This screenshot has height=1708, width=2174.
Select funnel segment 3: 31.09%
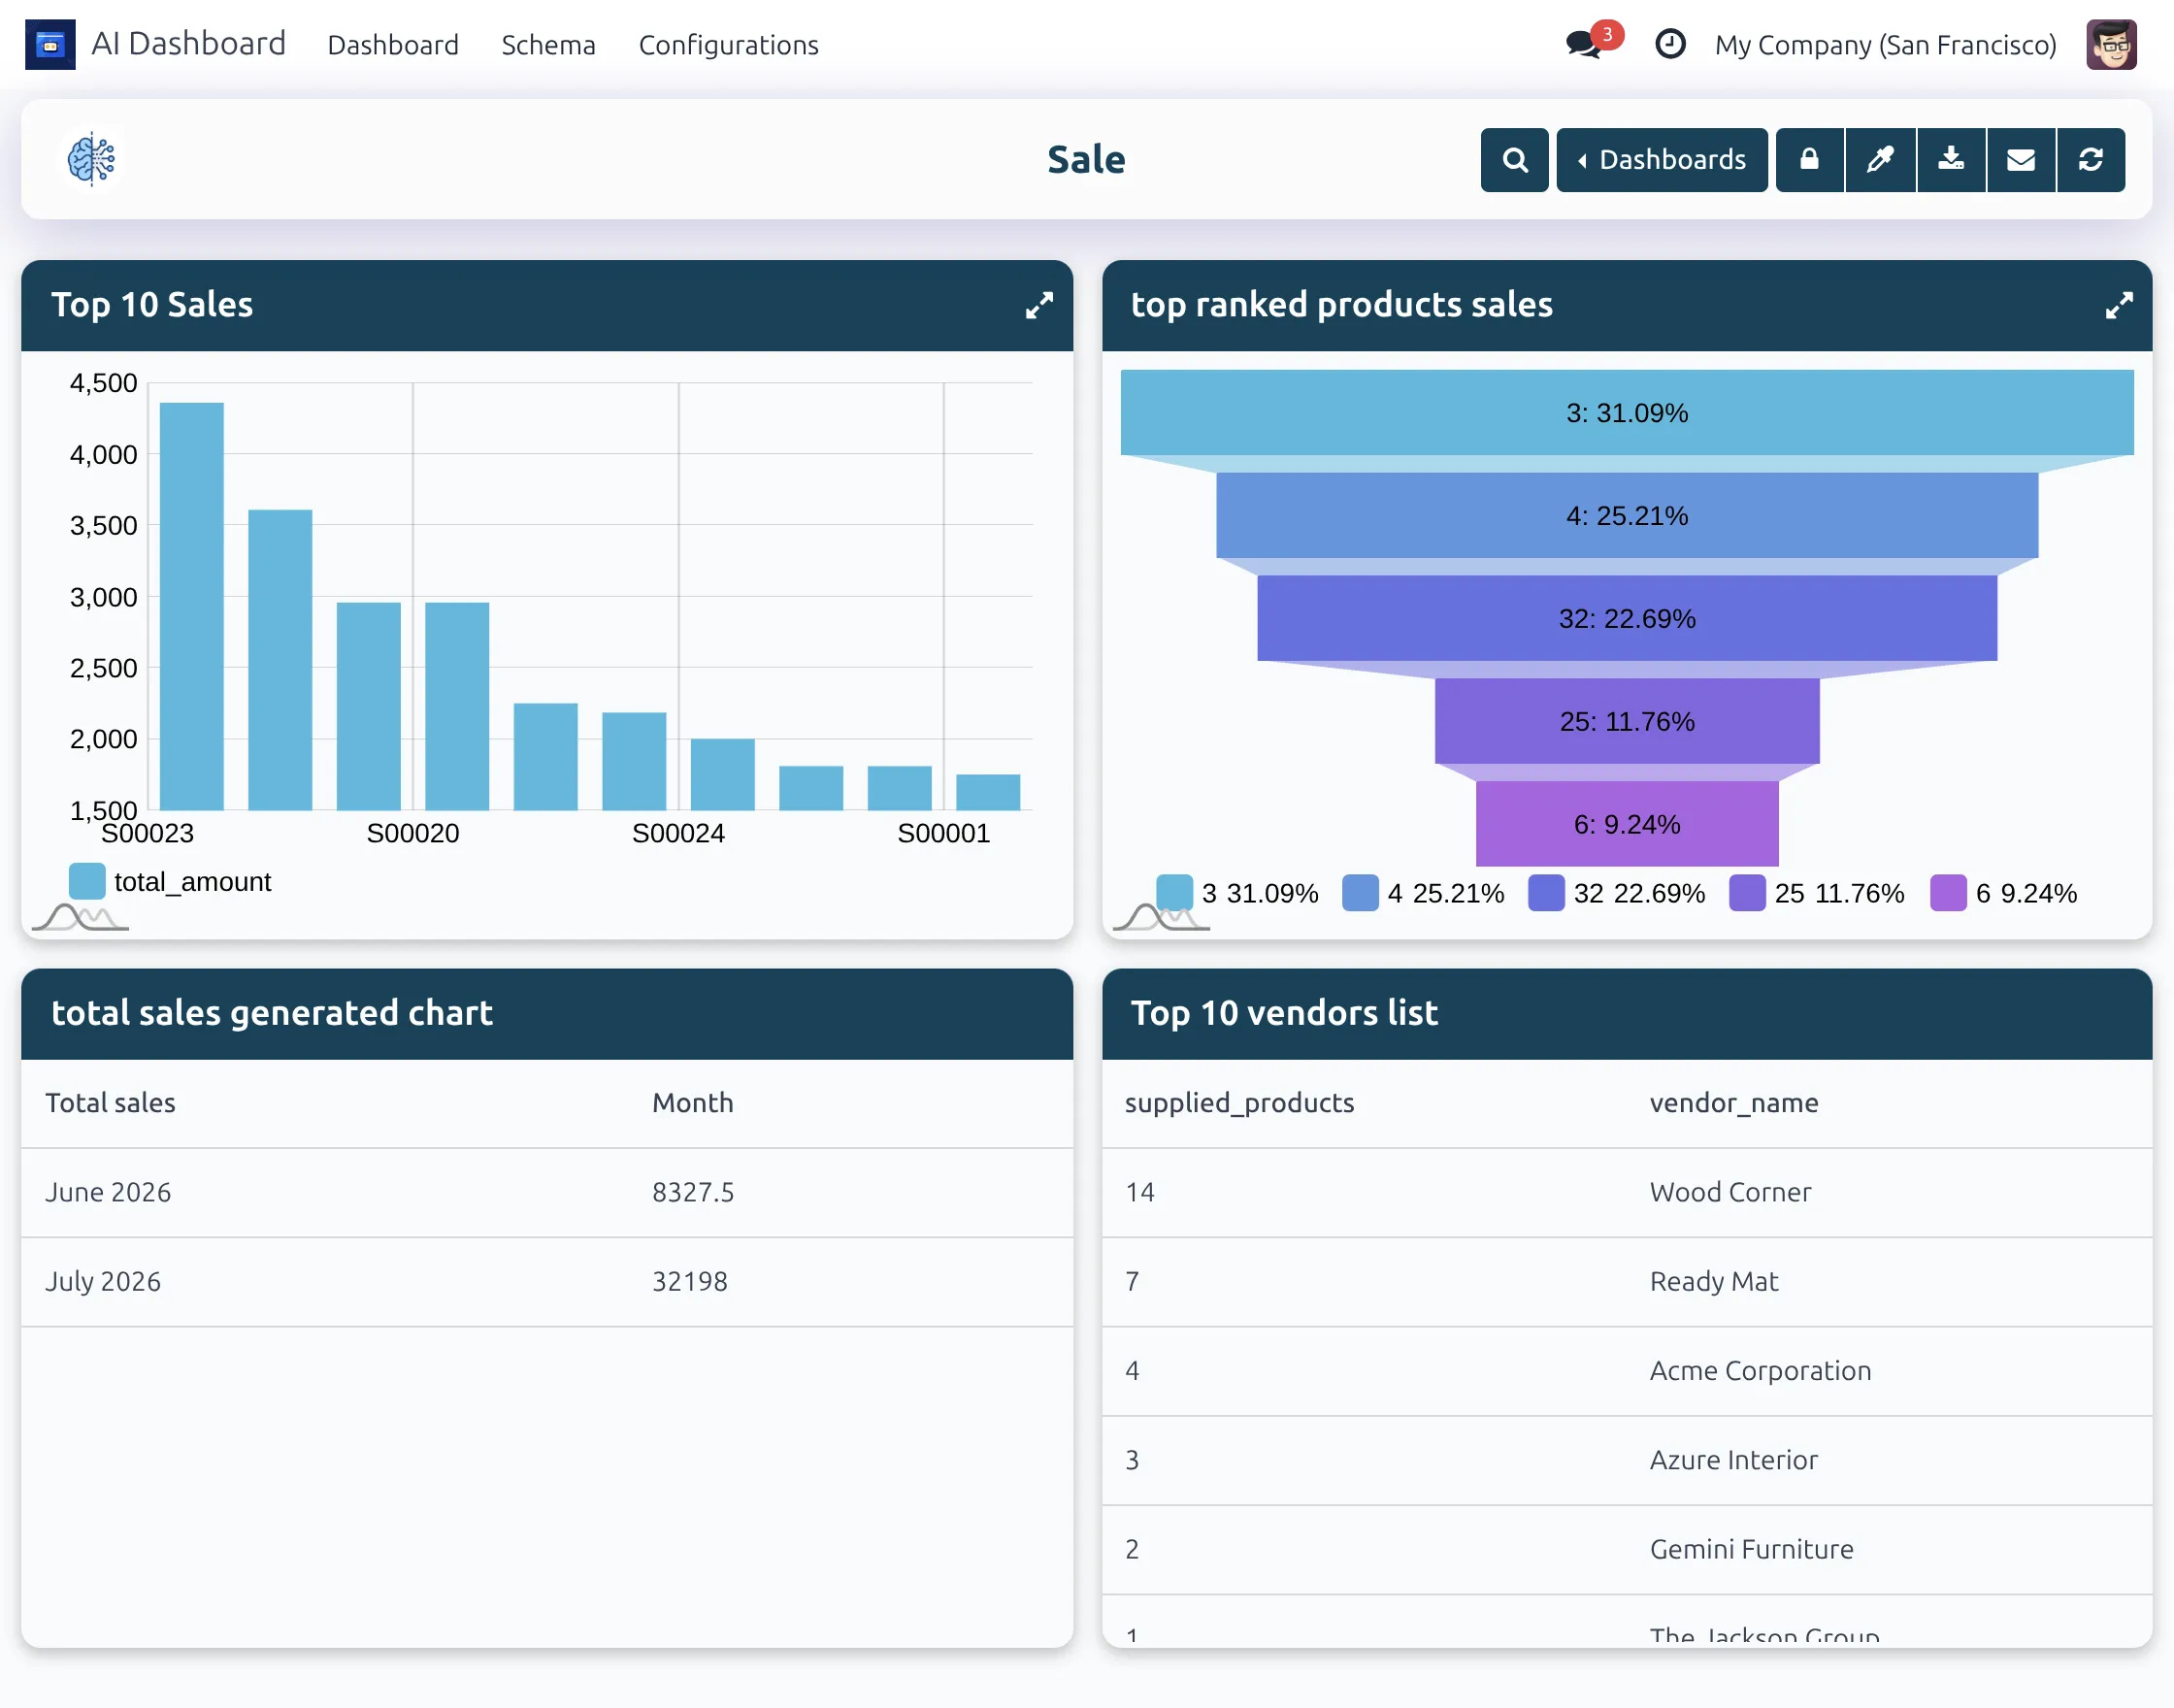(x=1627, y=413)
